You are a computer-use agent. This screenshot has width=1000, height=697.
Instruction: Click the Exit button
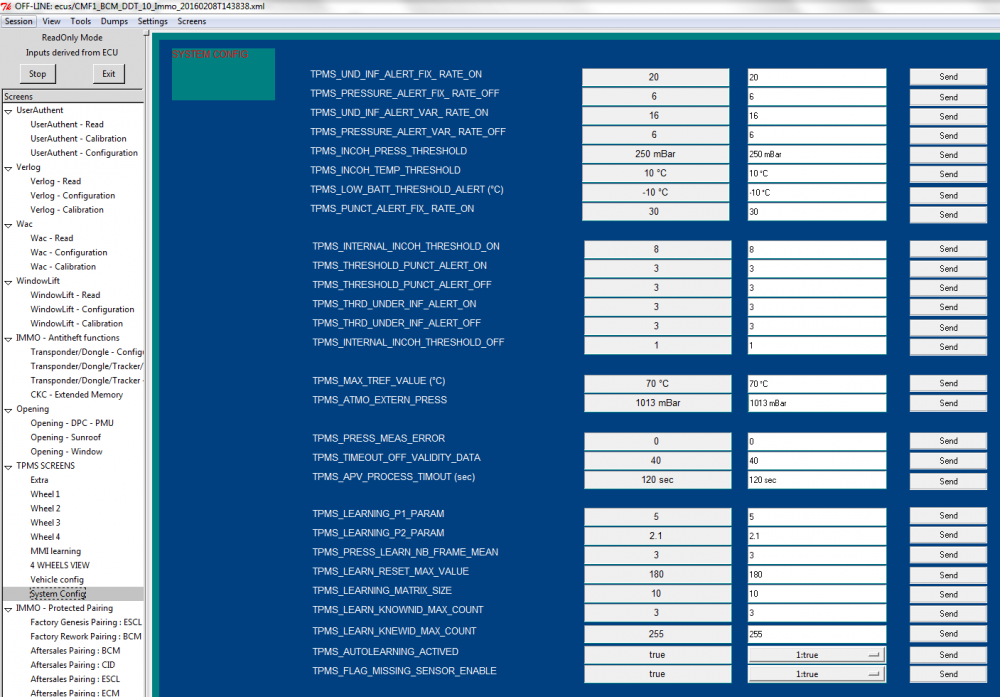click(109, 74)
